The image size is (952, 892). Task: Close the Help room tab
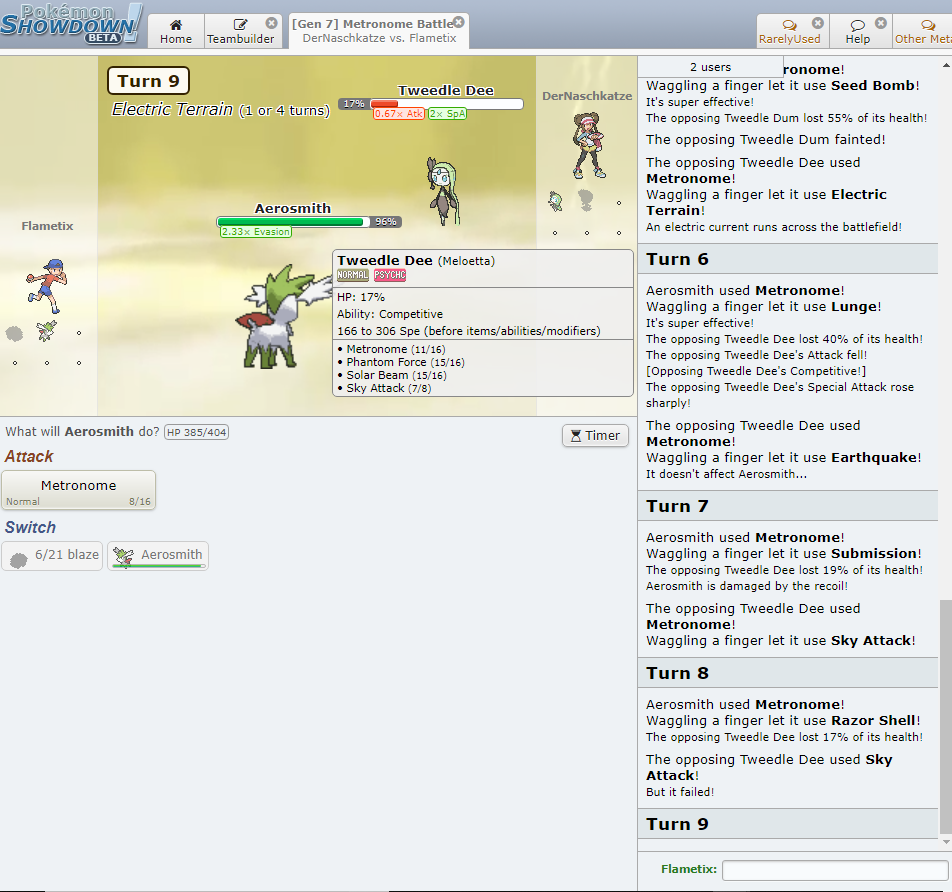[x=881, y=22]
